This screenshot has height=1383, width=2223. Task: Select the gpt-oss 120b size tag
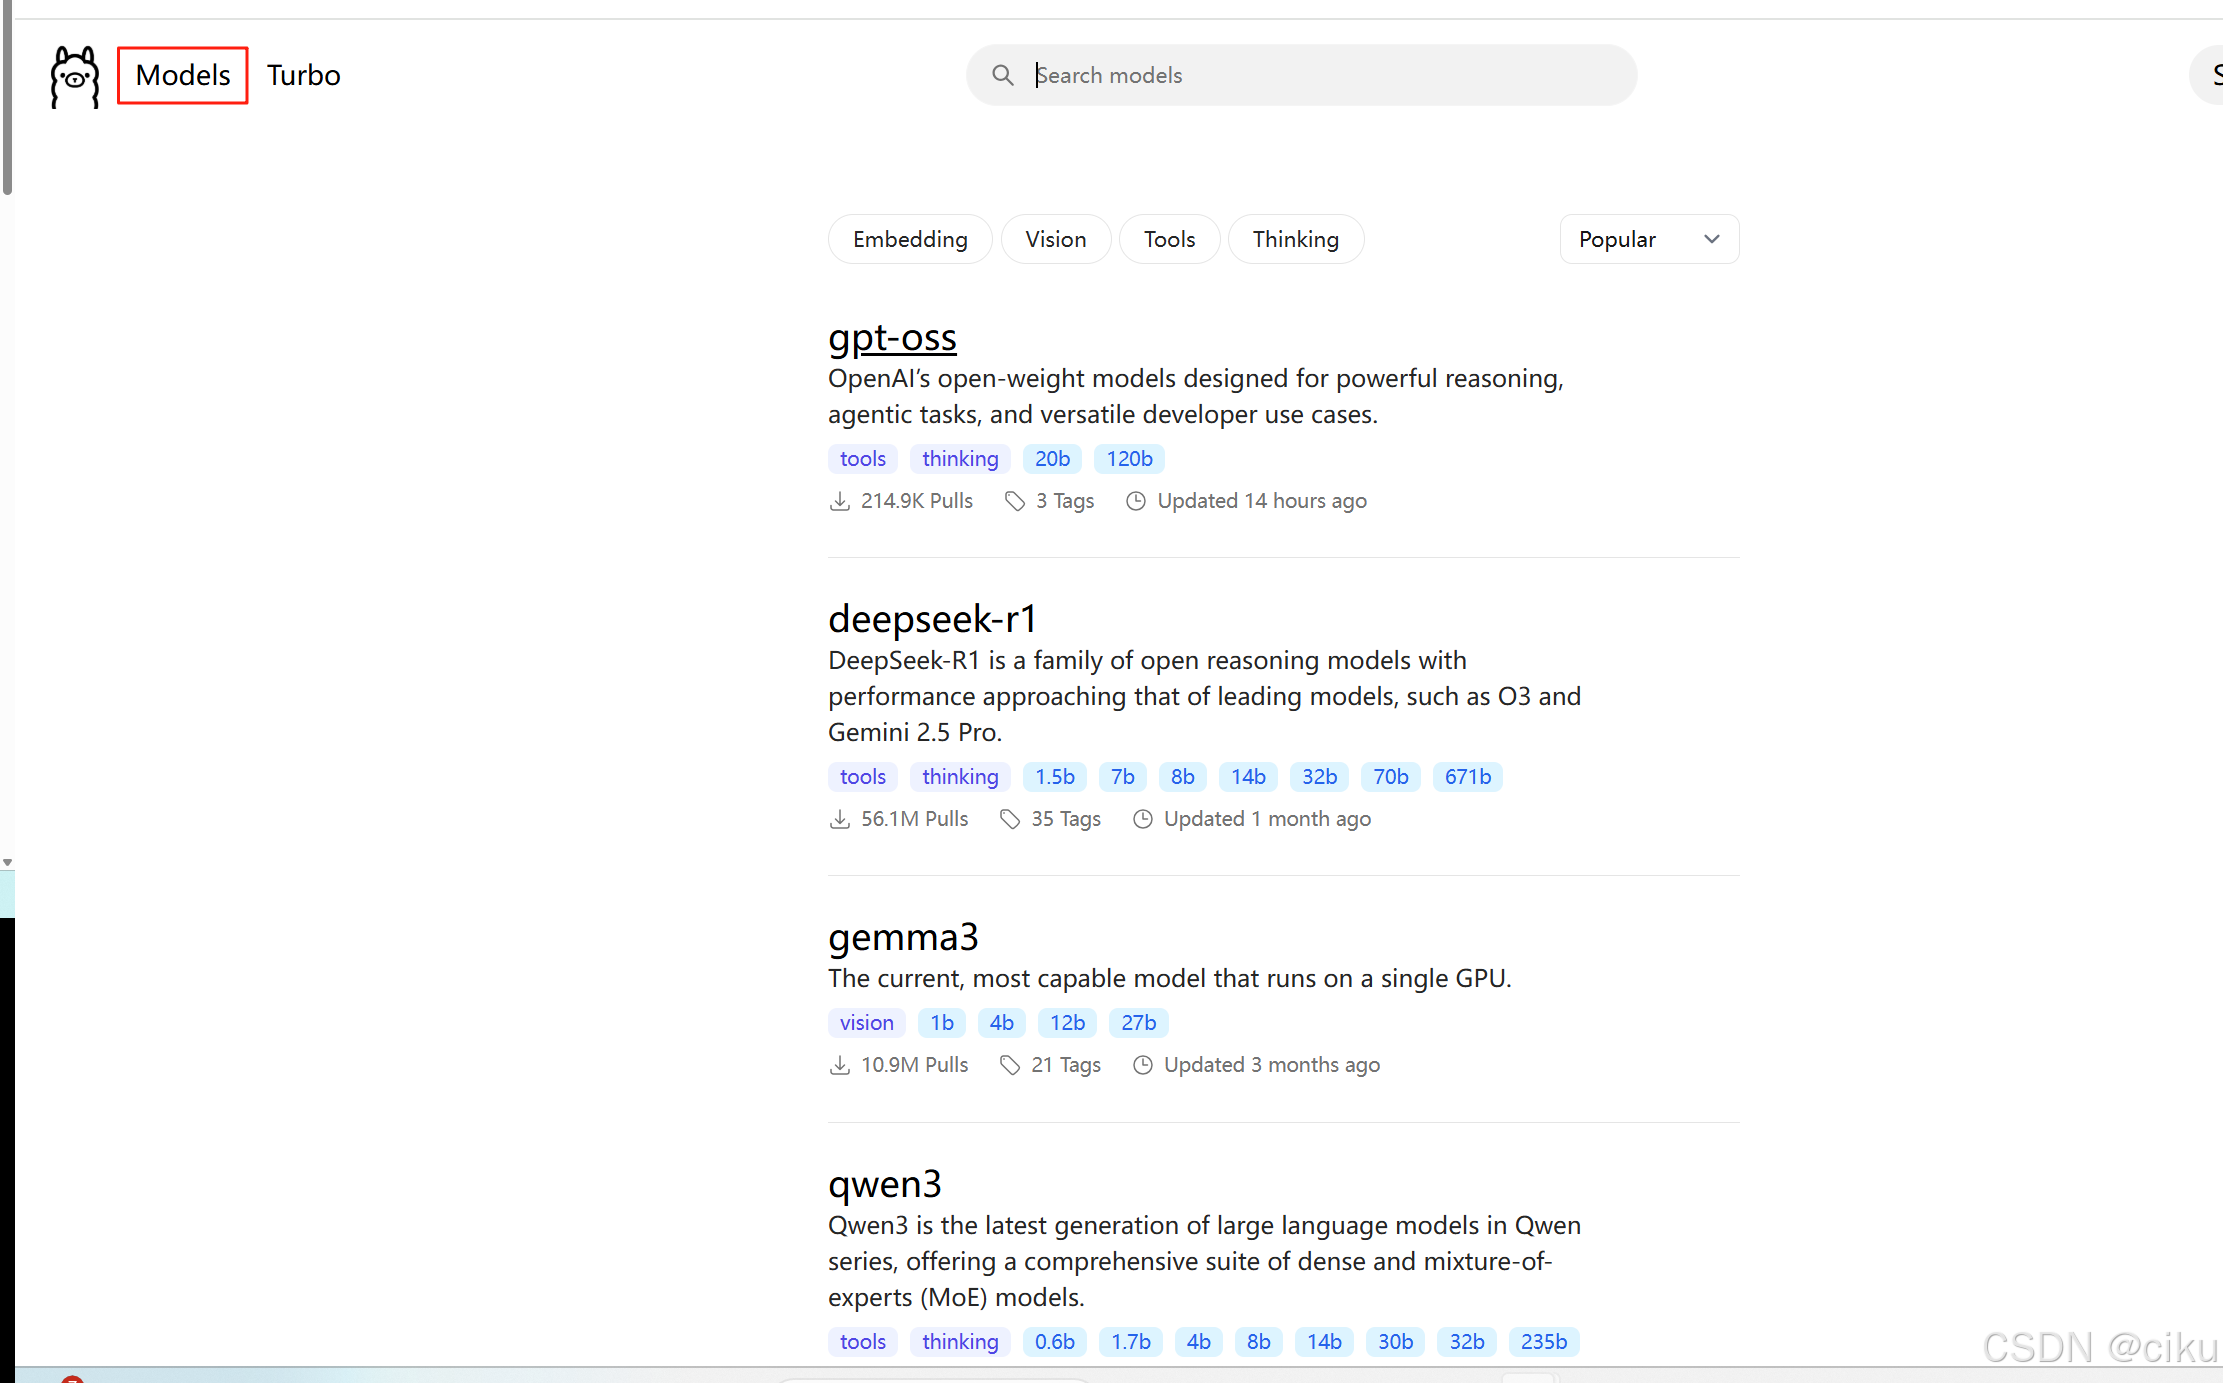(x=1129, y=459)
